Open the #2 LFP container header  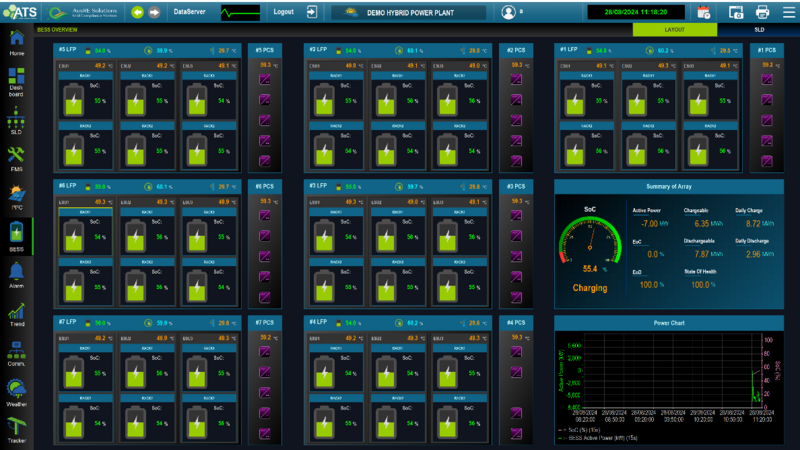[397, 51]
